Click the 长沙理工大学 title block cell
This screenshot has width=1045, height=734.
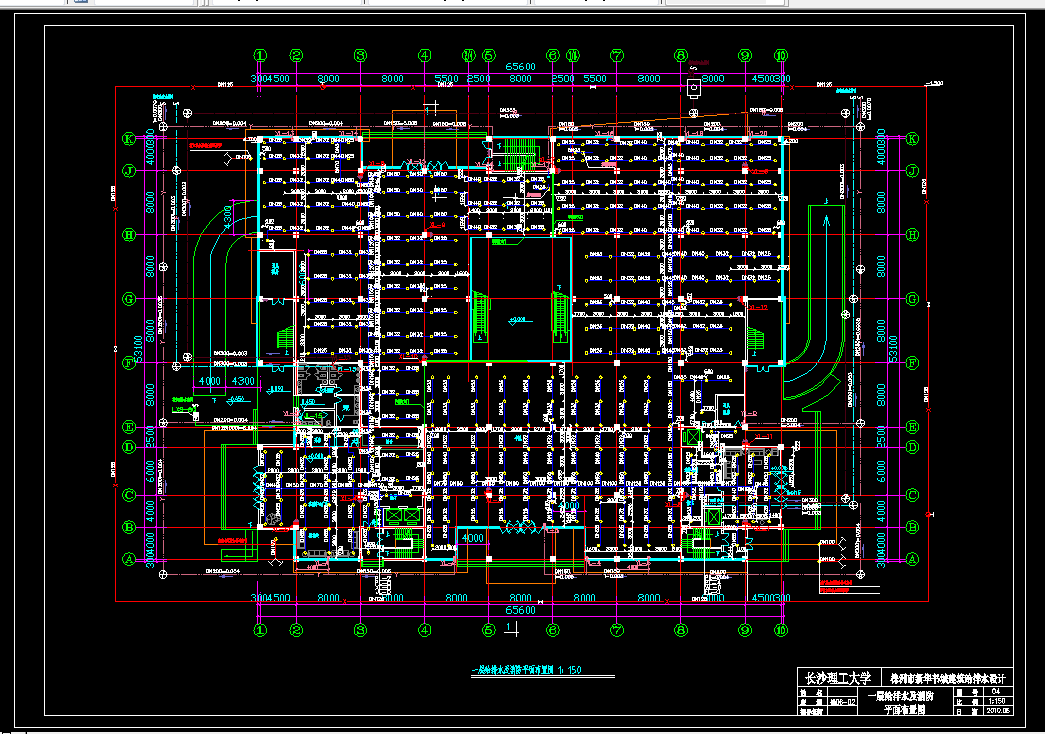[838, 678]
